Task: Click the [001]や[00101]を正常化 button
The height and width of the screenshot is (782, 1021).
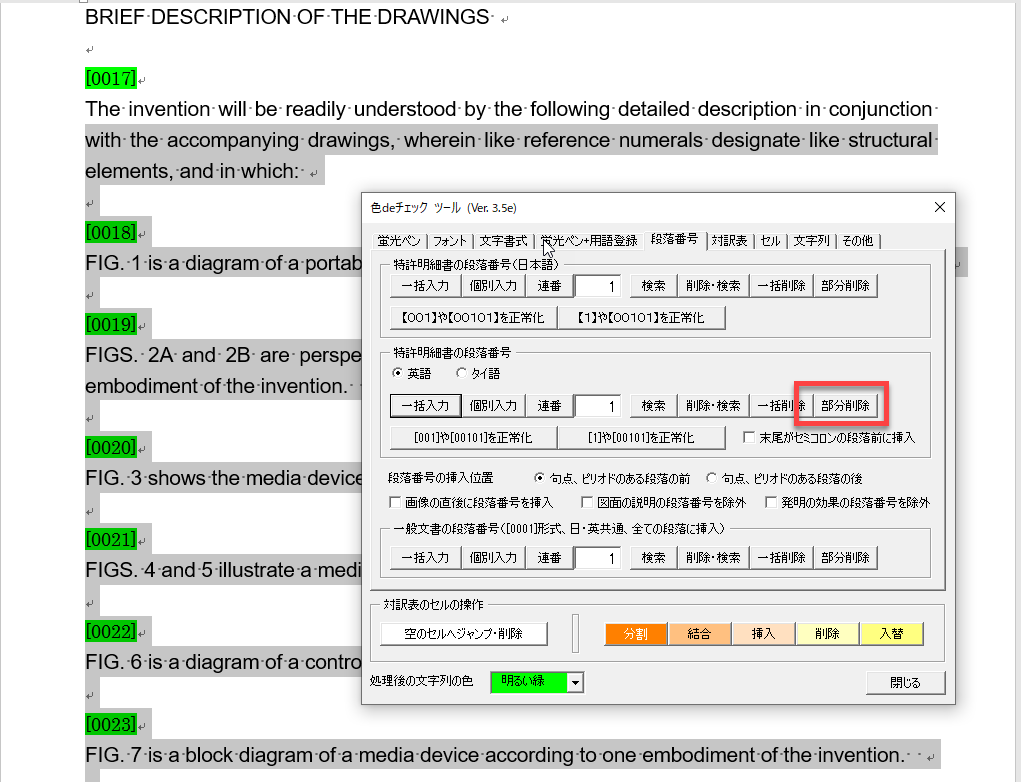Action: [473, 438]
